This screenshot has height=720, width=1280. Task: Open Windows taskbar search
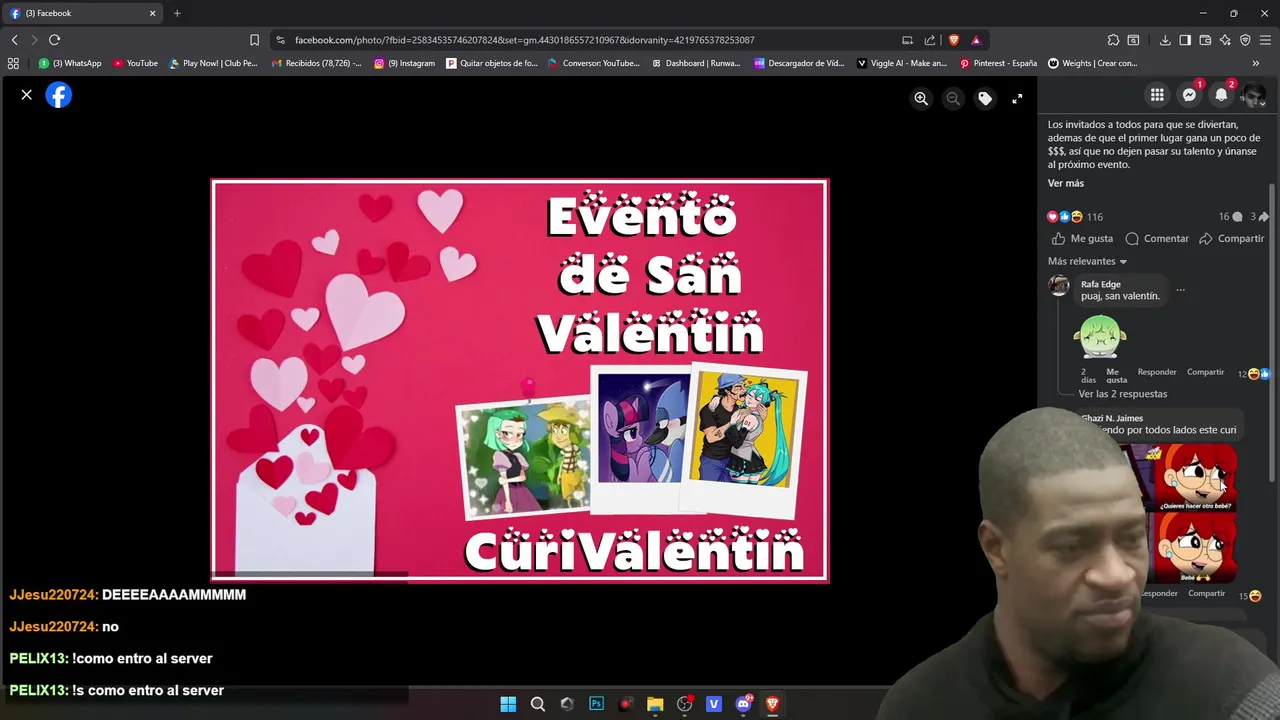[538, 704]
